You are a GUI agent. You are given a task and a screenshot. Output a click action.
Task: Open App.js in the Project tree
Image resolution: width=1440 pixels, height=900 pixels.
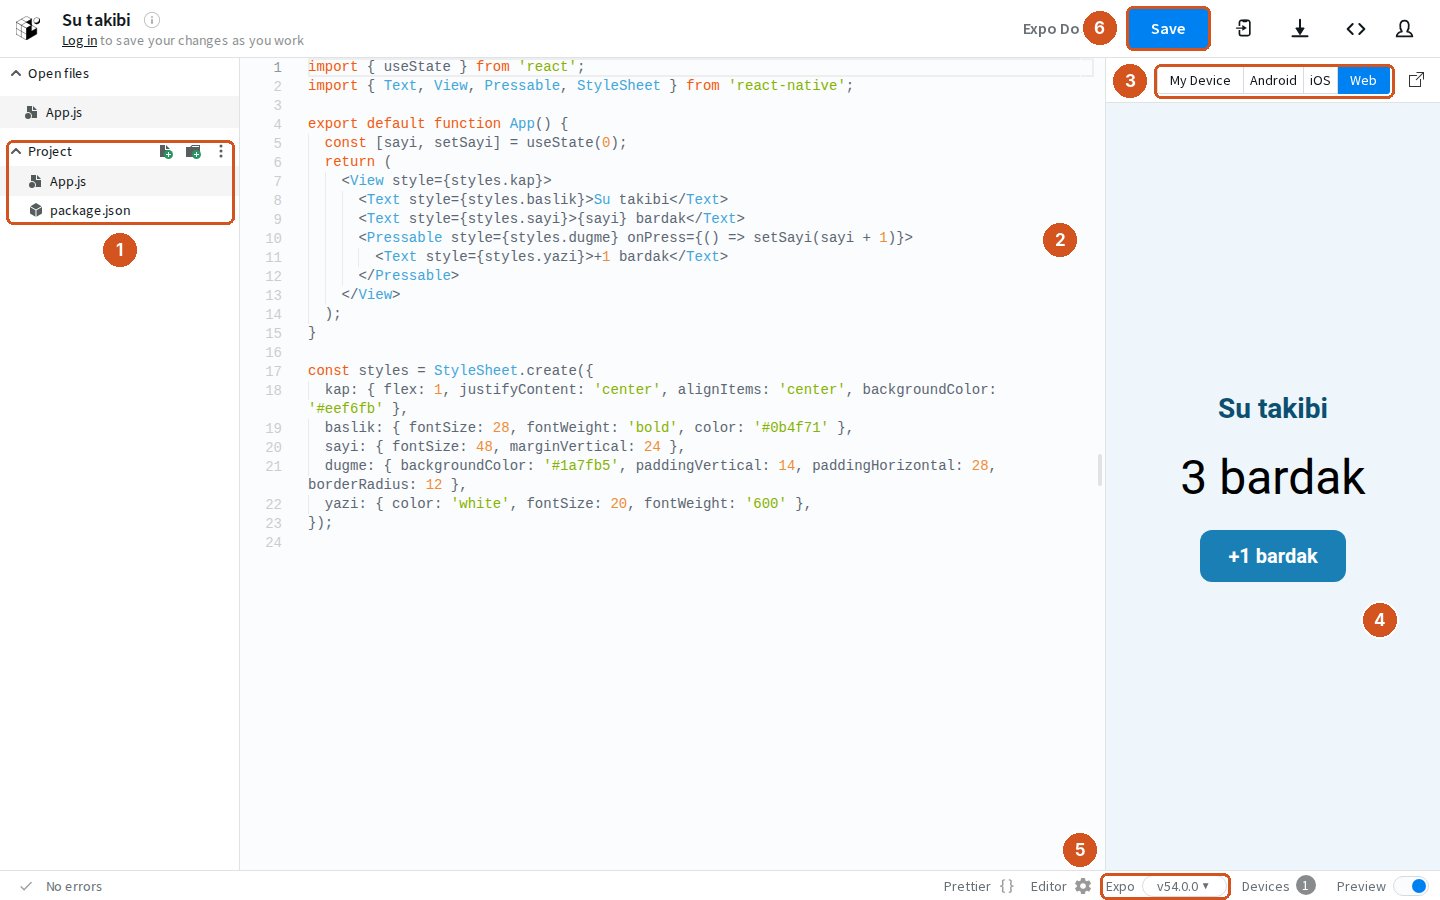(120, 182)
